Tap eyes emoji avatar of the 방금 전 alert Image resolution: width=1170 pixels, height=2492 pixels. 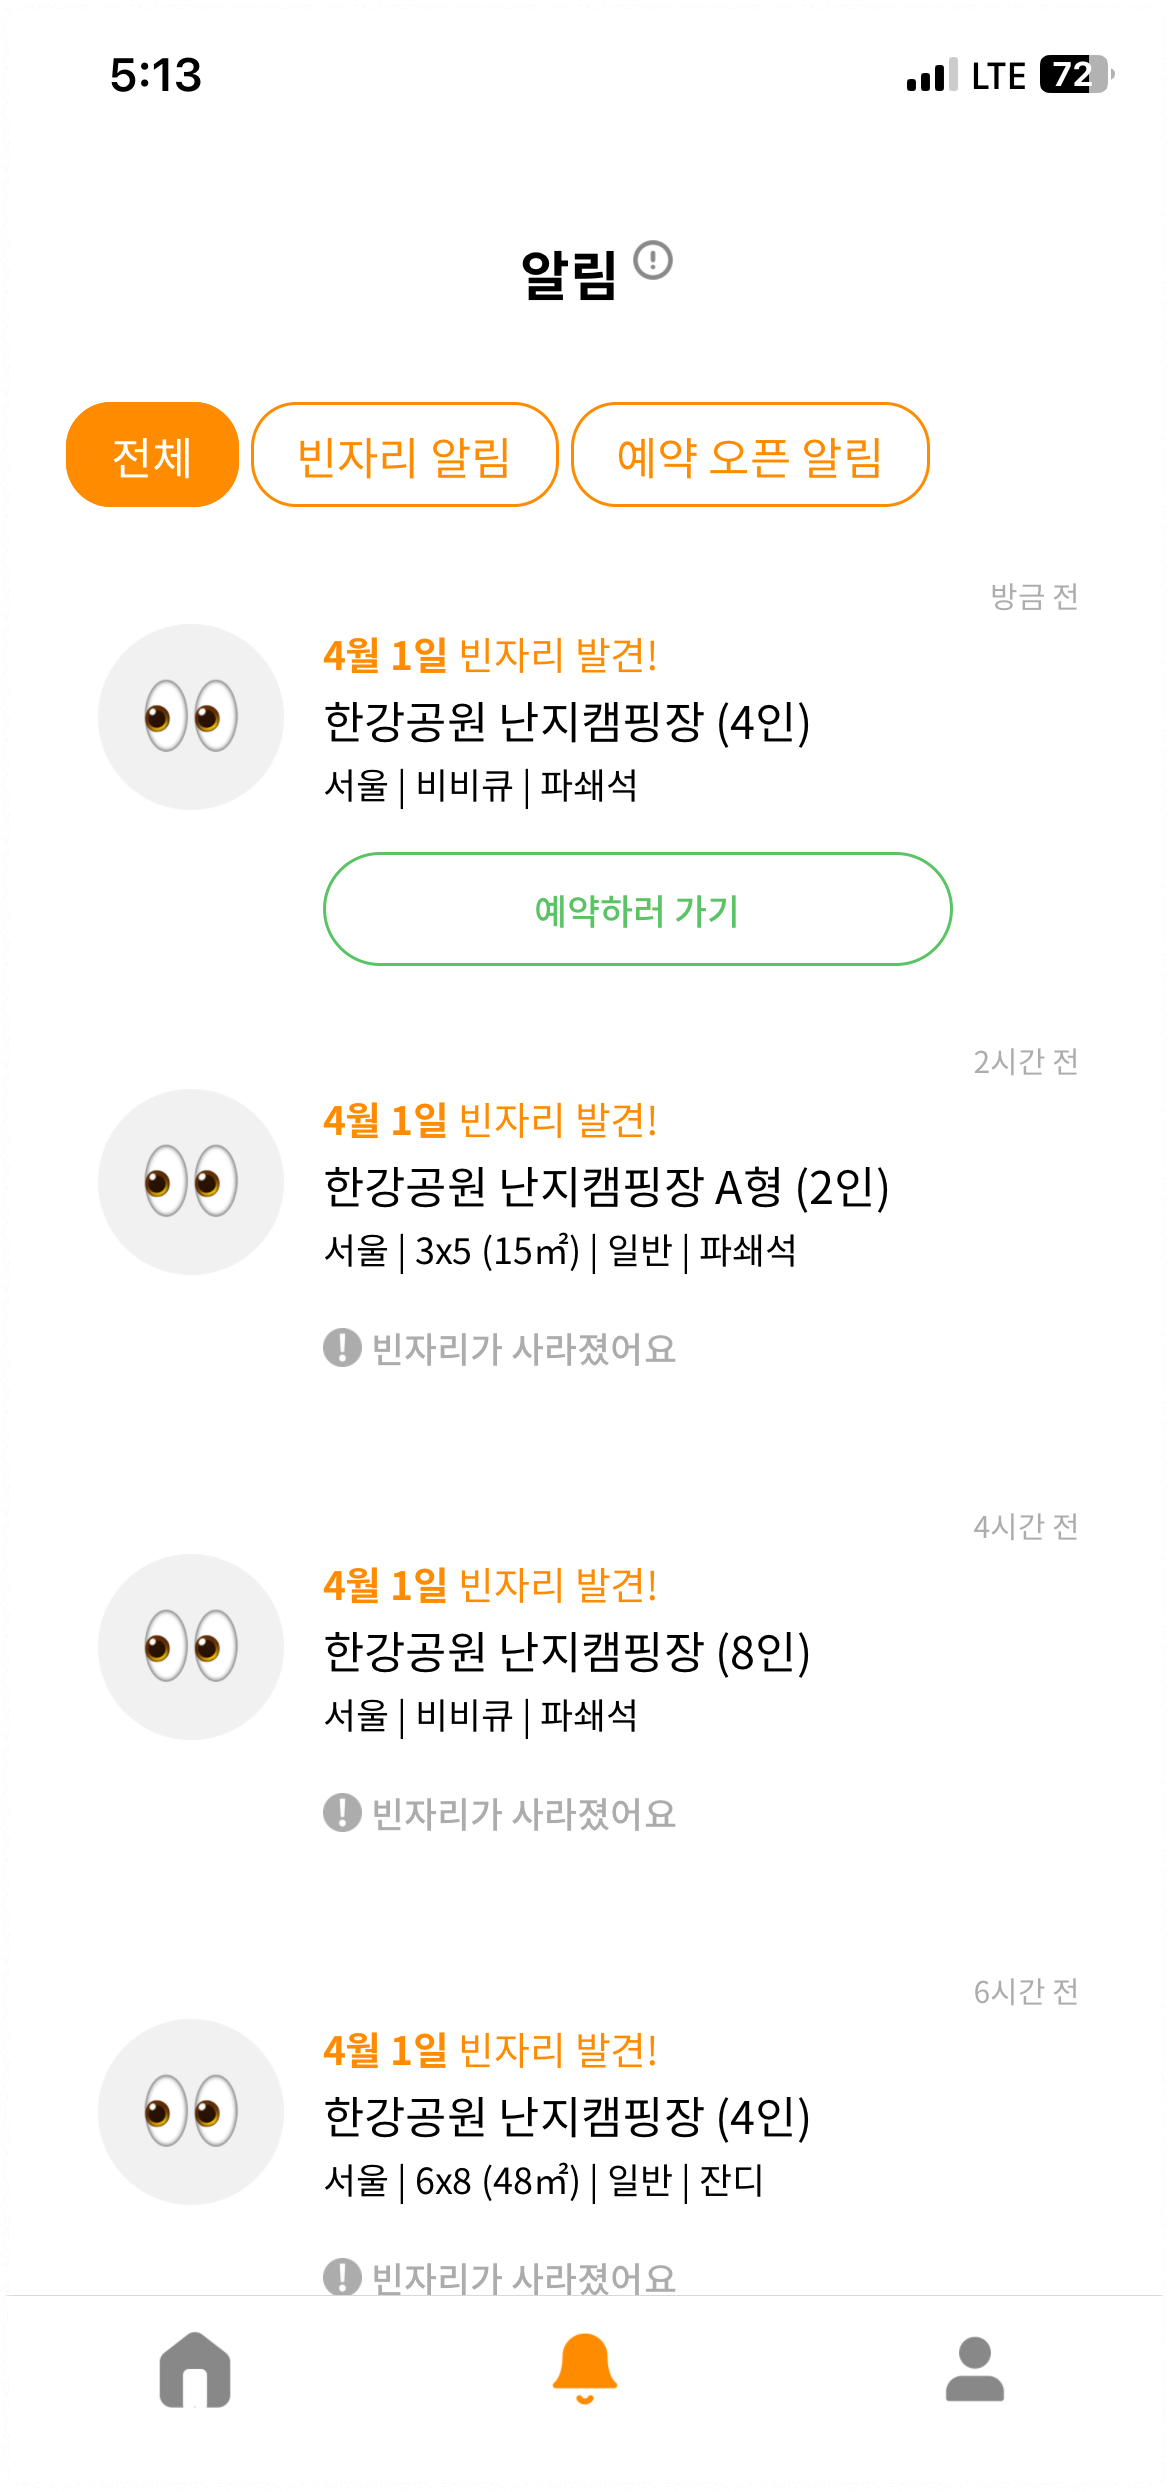(191, 717)
